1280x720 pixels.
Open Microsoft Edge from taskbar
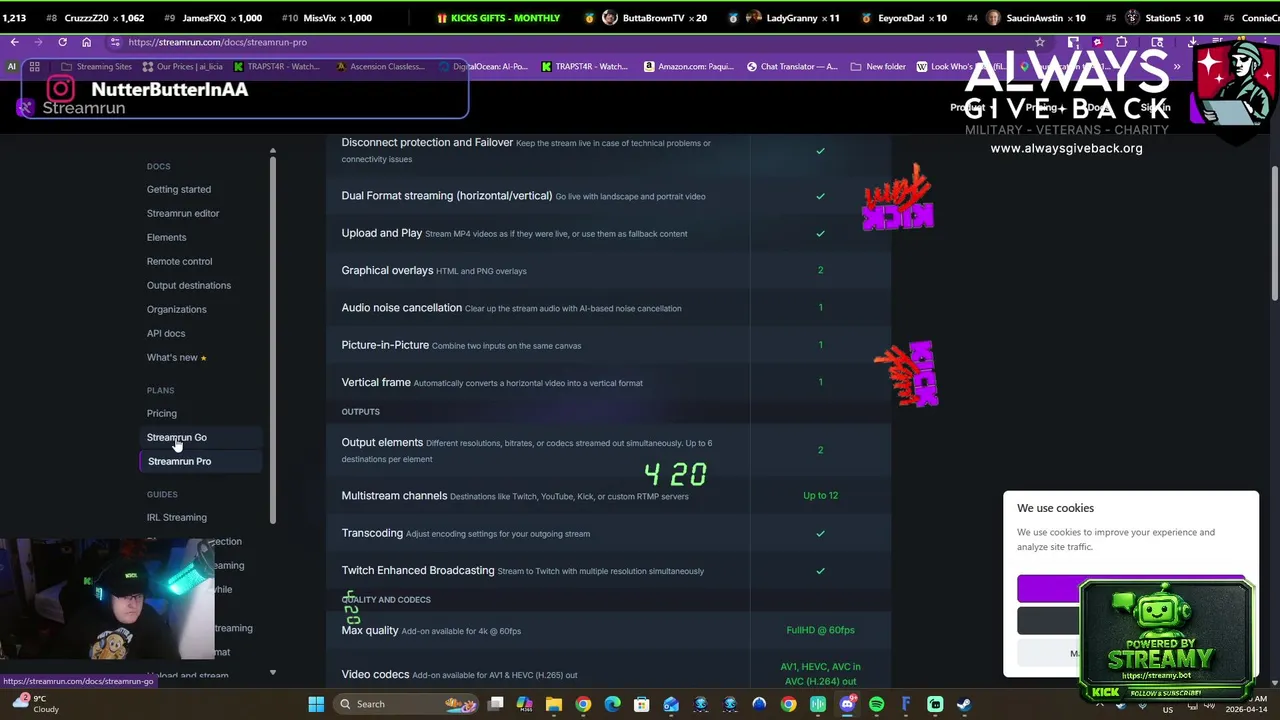click(612, 704)
